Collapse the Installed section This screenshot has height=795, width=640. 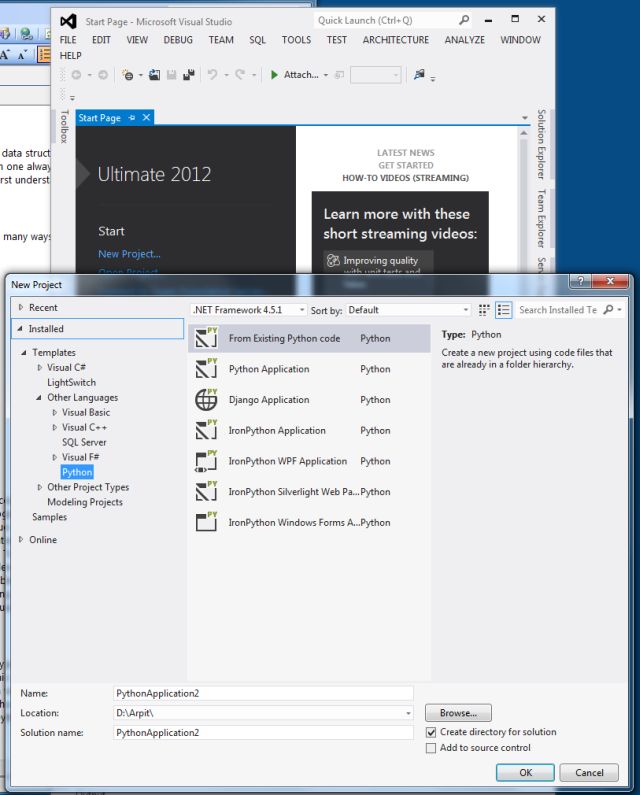coord(20,329)
